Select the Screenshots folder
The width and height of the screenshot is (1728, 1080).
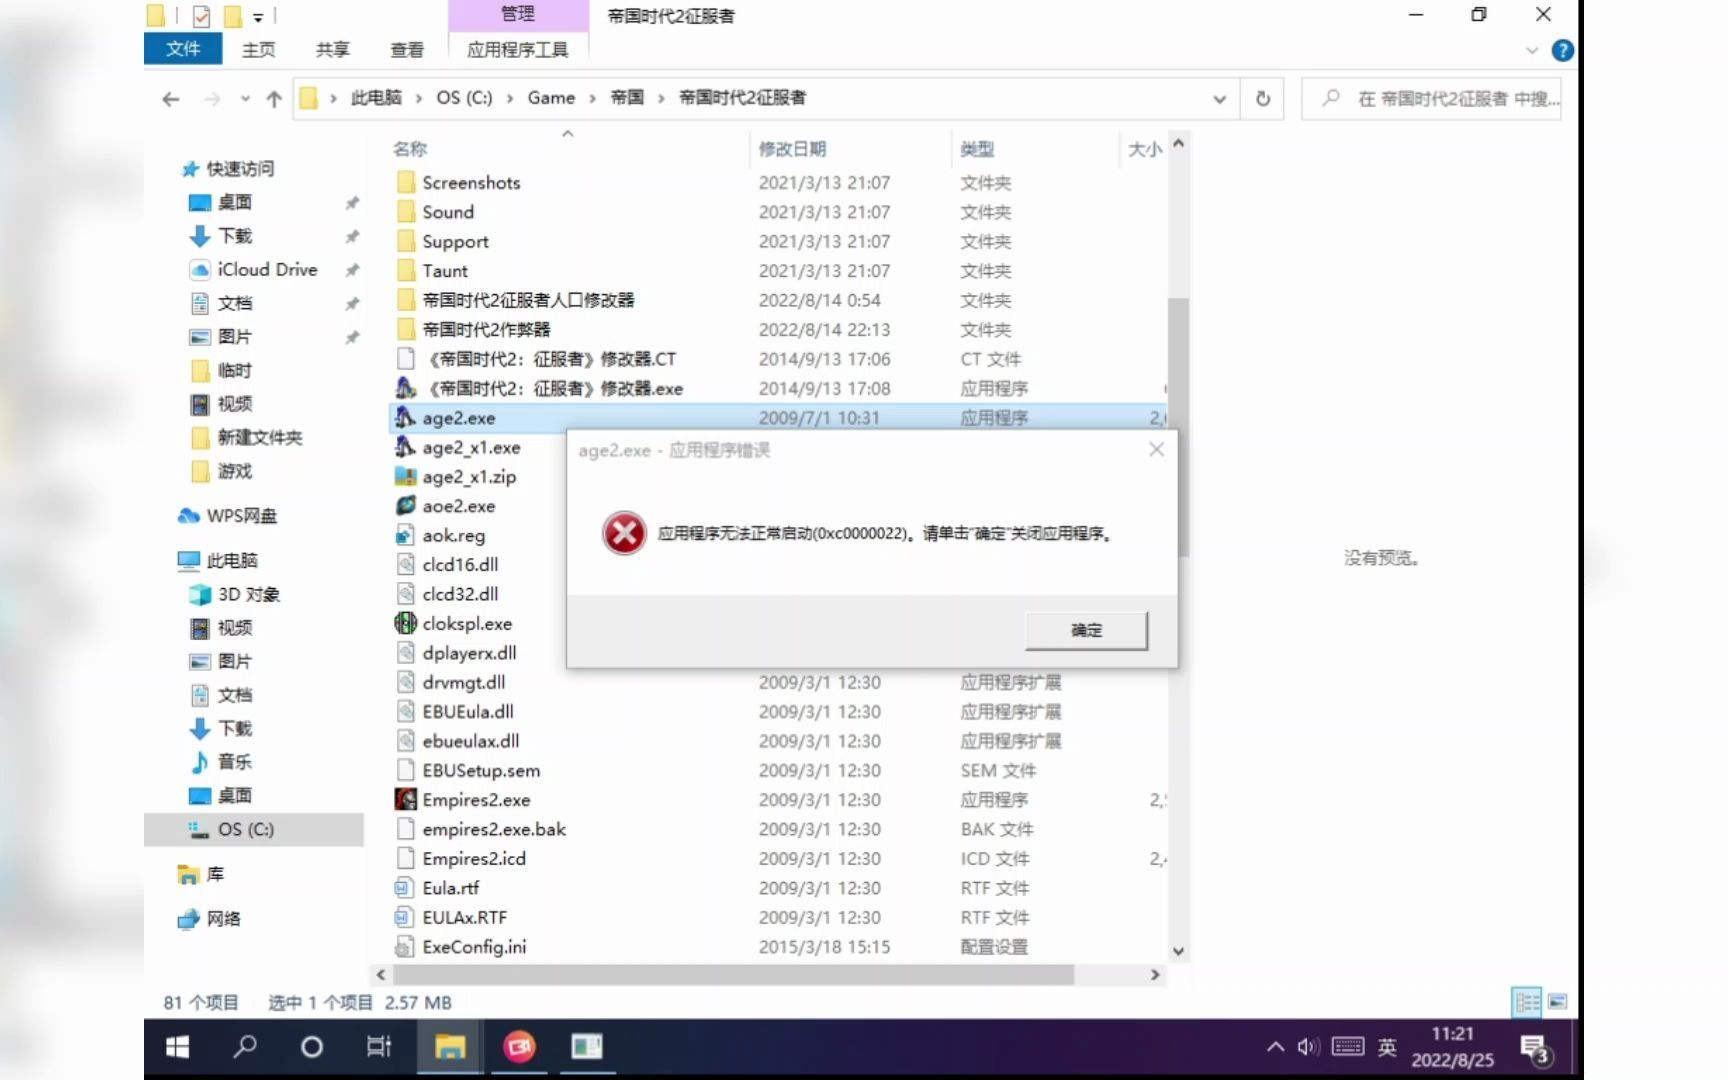(470, 183)
